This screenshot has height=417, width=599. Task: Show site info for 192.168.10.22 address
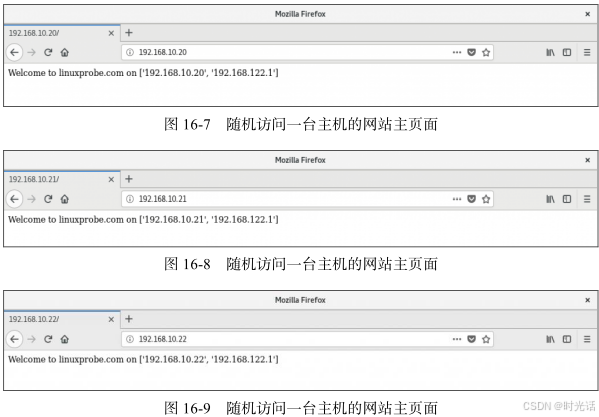(130, 339)
